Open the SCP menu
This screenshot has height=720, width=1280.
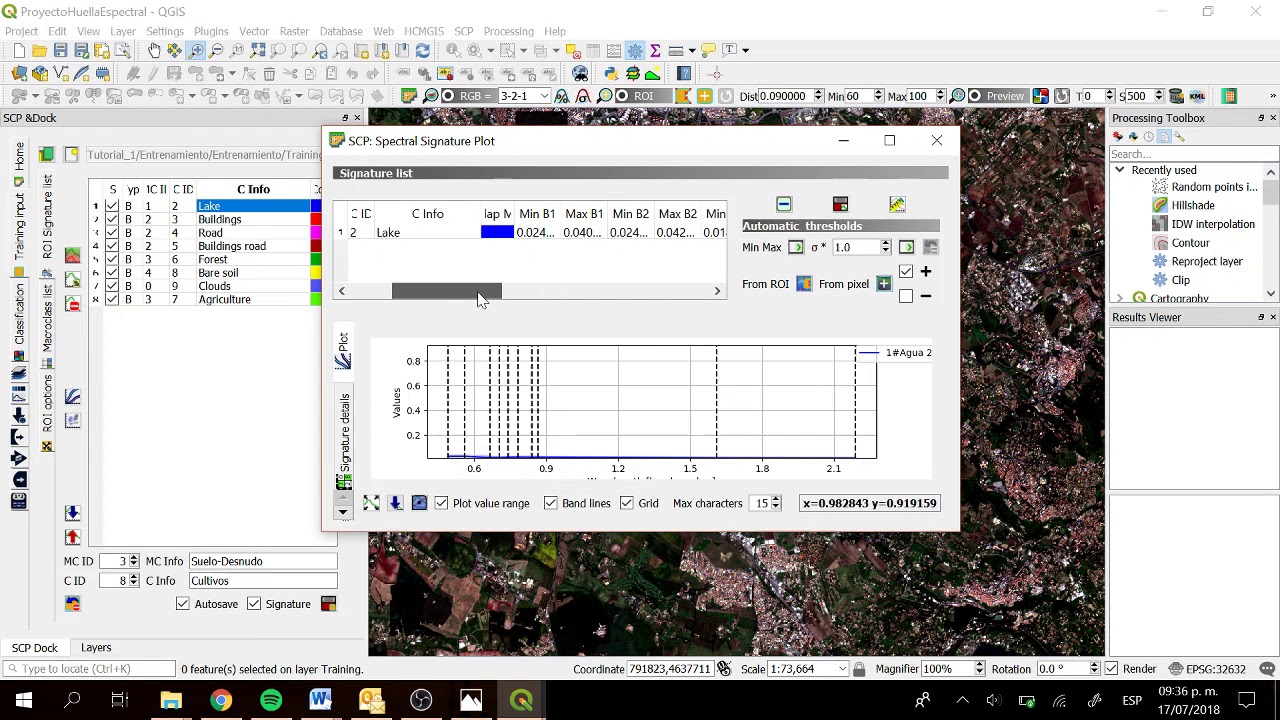(463, 31)
